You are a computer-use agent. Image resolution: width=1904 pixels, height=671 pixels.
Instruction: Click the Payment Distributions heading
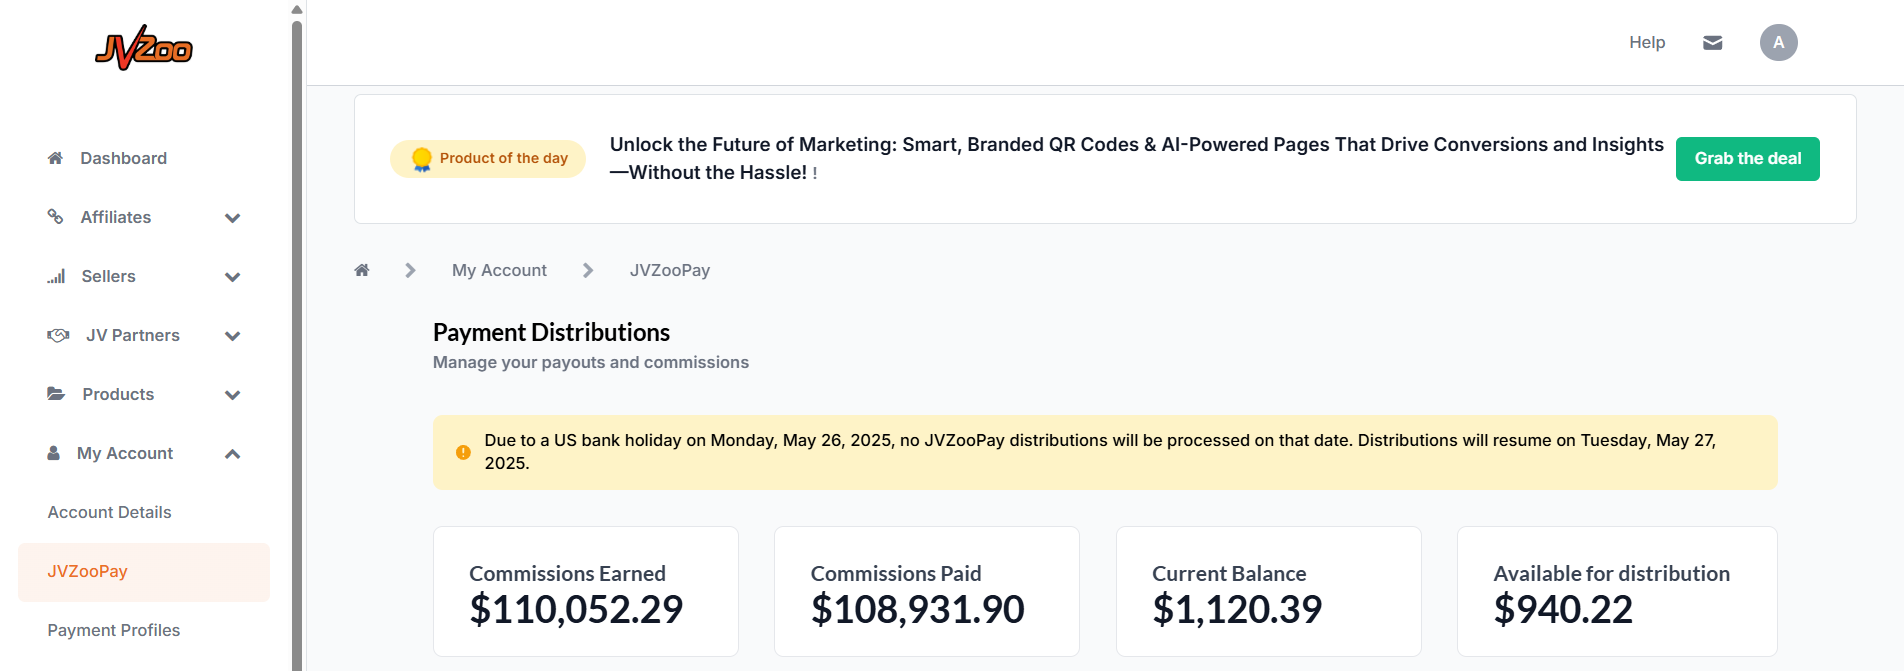pyautogui.click(x=552, y=332)
